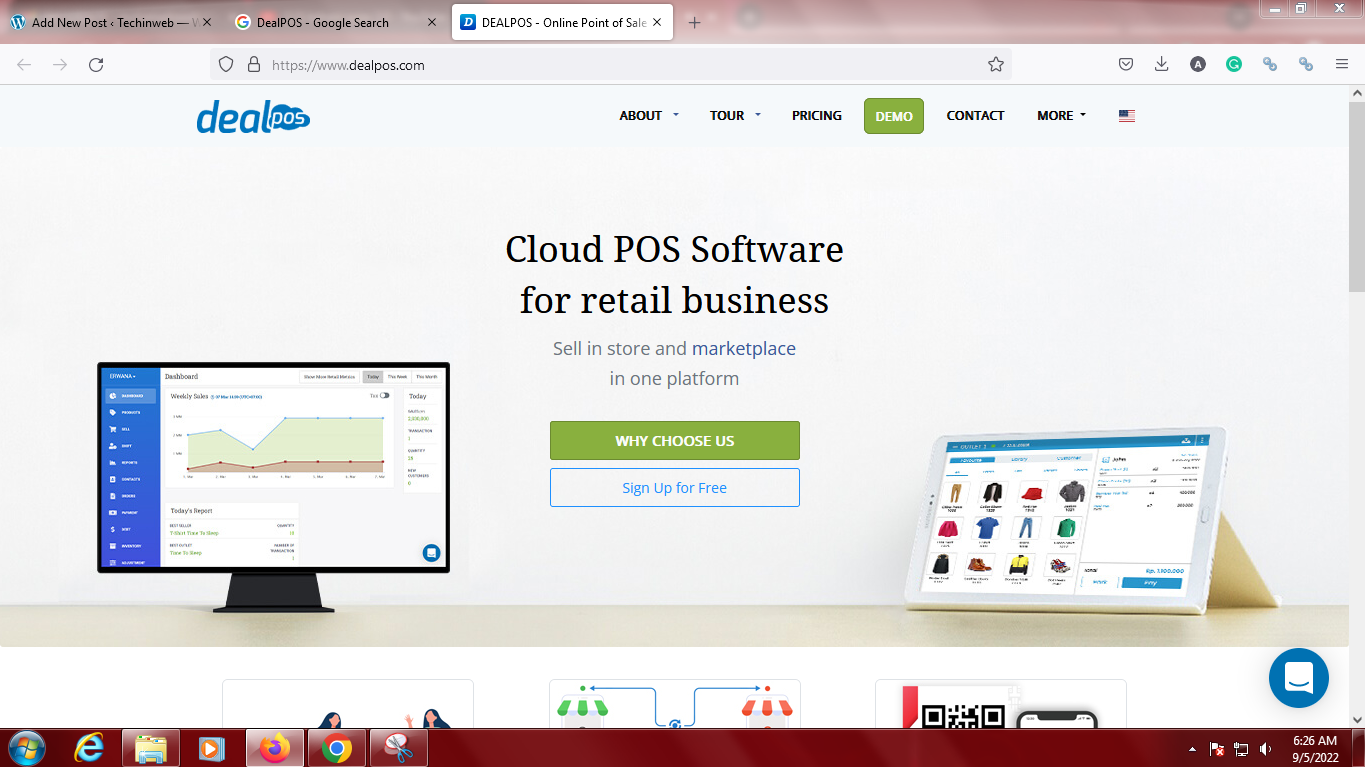1365x767 pixels.
Task: Show hidden system tray icons
Action: click(1192, 749)
